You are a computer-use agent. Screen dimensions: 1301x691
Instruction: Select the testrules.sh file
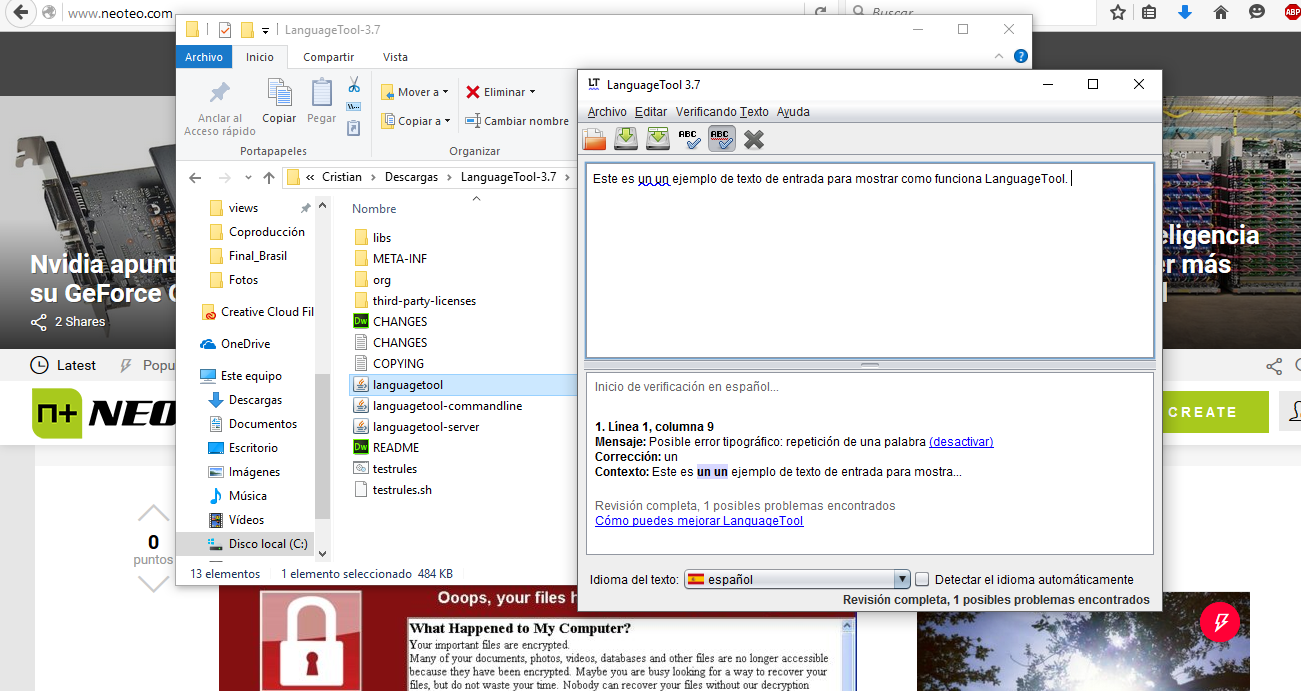[402, 490]
